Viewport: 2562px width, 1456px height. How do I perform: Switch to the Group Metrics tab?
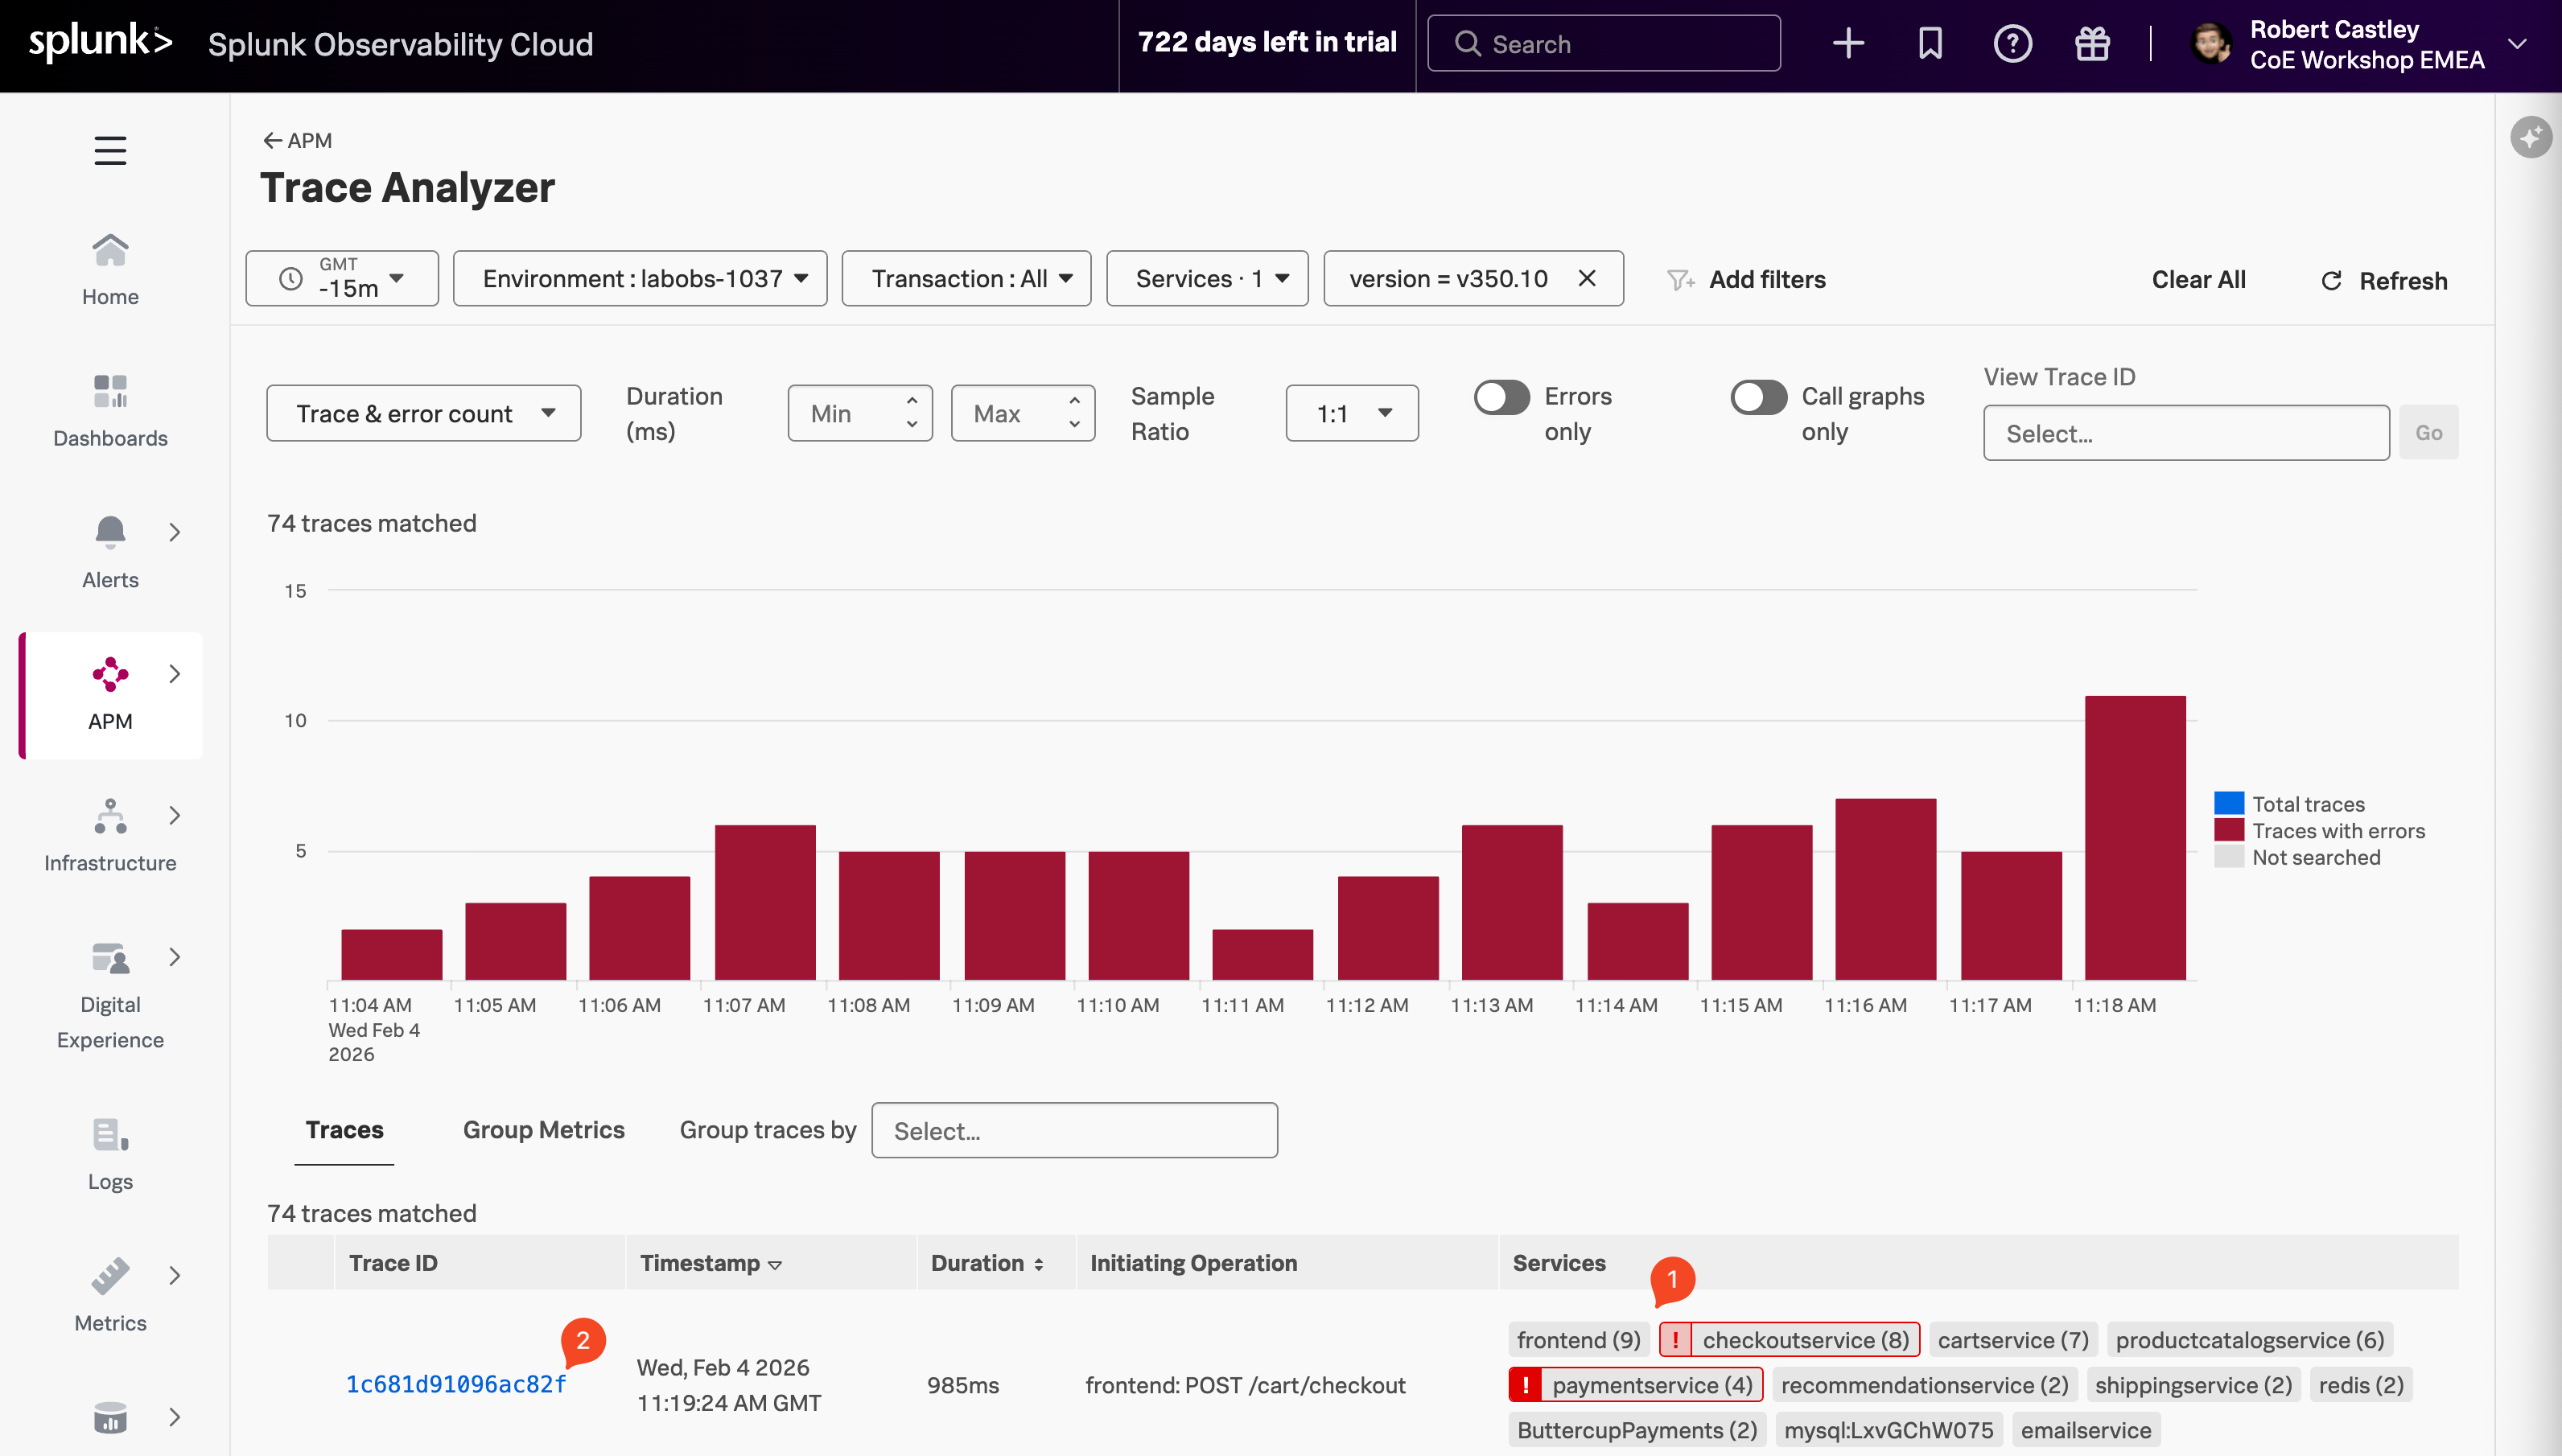(543, 1130)
